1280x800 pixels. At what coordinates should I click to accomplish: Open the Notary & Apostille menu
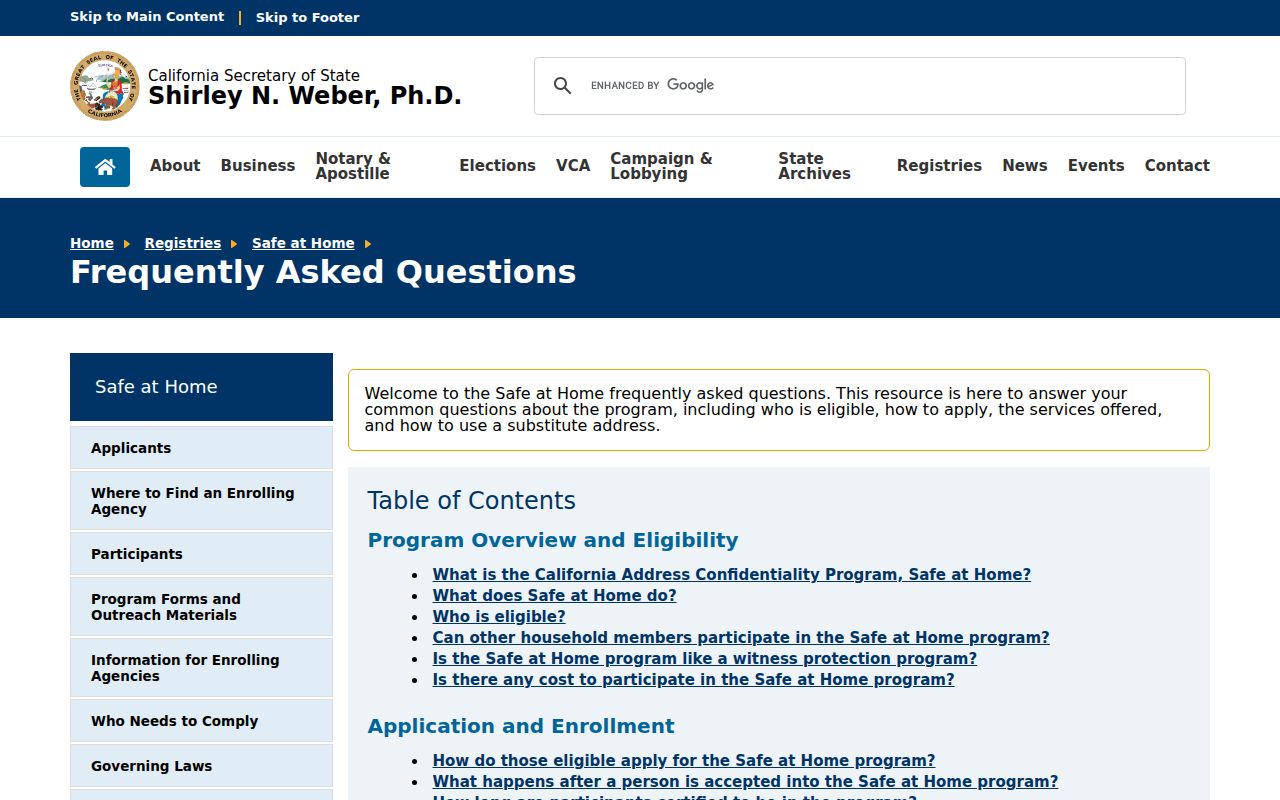[x=353, y=166]
